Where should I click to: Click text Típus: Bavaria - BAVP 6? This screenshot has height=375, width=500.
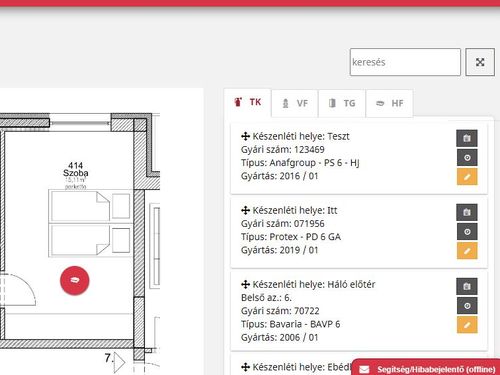click(x=290, y=324)
